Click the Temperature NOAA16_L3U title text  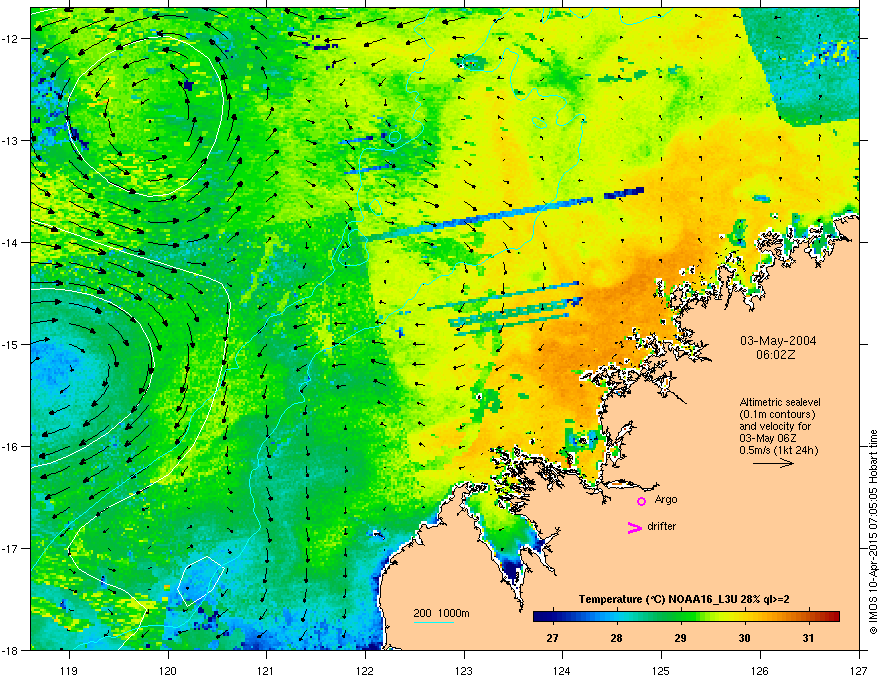(684, 599)
